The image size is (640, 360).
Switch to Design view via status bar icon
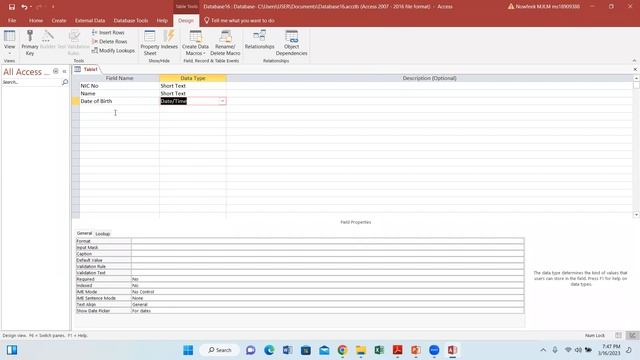point(632,335)
